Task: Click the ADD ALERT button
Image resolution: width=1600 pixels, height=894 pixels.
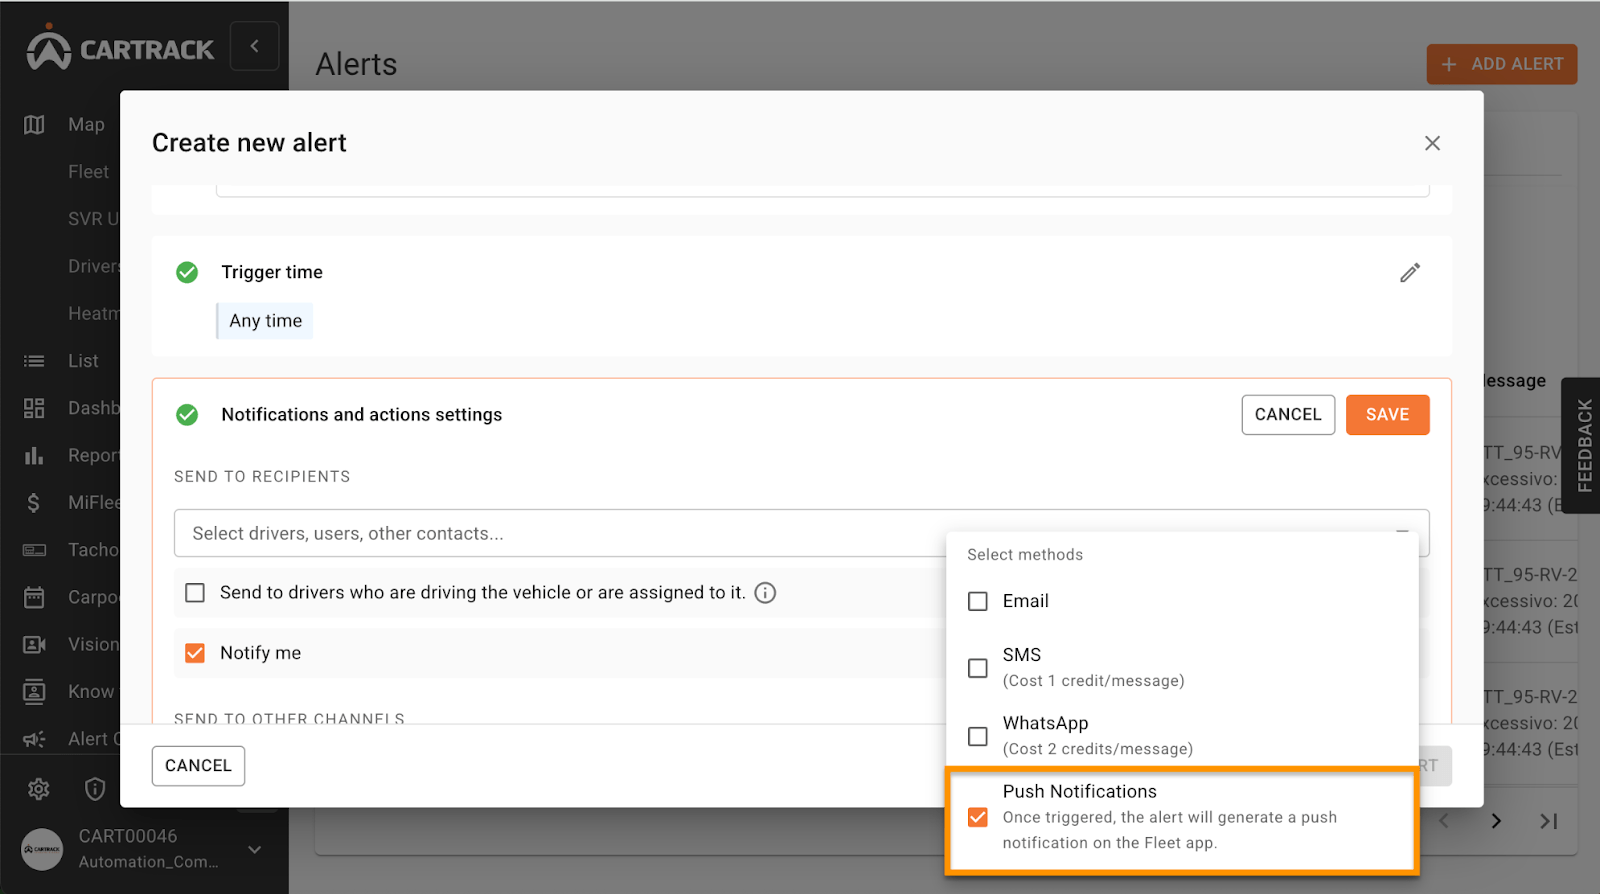Action: pyautogui.click(x=1501, y=64)
